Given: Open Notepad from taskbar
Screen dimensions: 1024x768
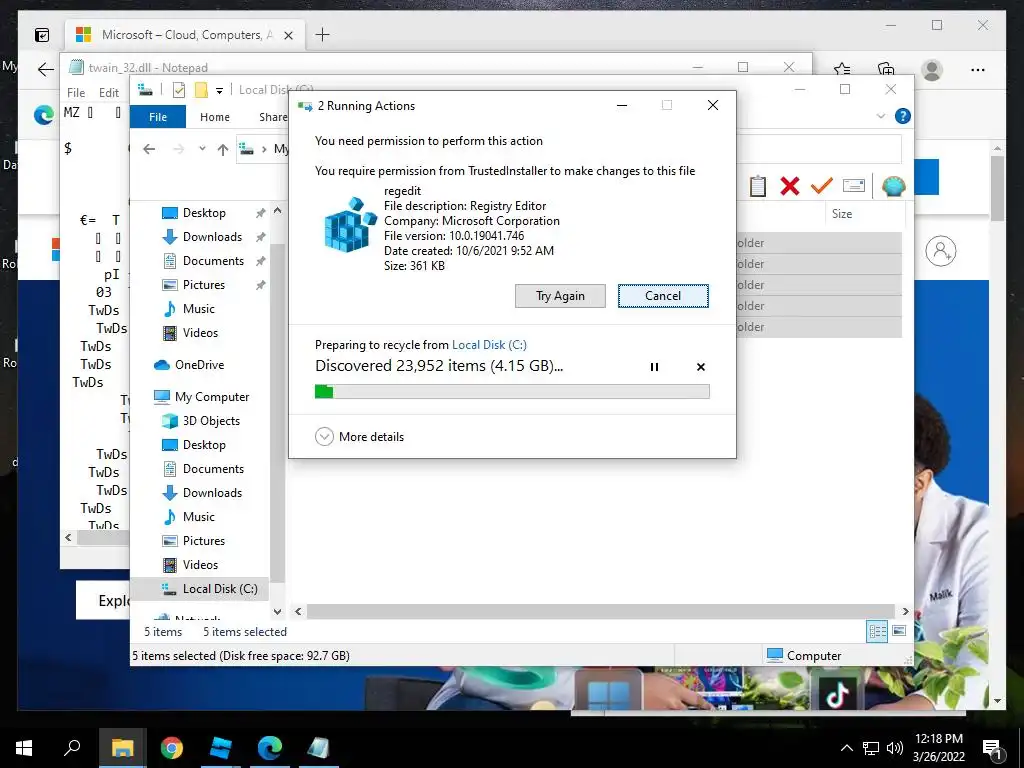Looking at the screenshot, I should pyautogui.click(x=318, y=748).
